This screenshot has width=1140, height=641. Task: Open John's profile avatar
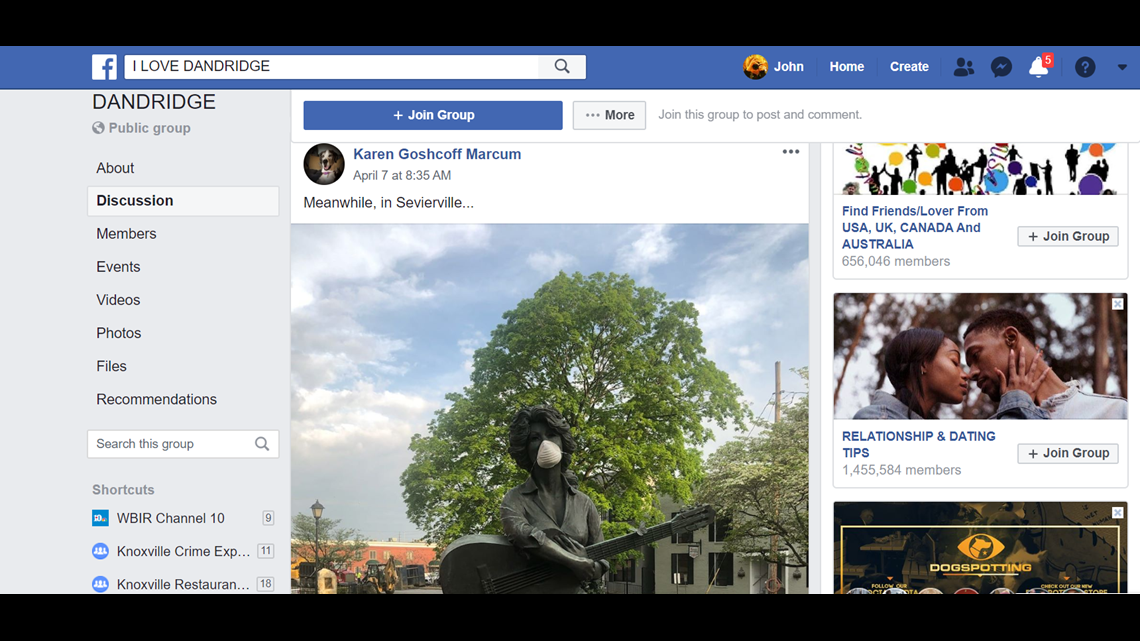tap(755, 67)
